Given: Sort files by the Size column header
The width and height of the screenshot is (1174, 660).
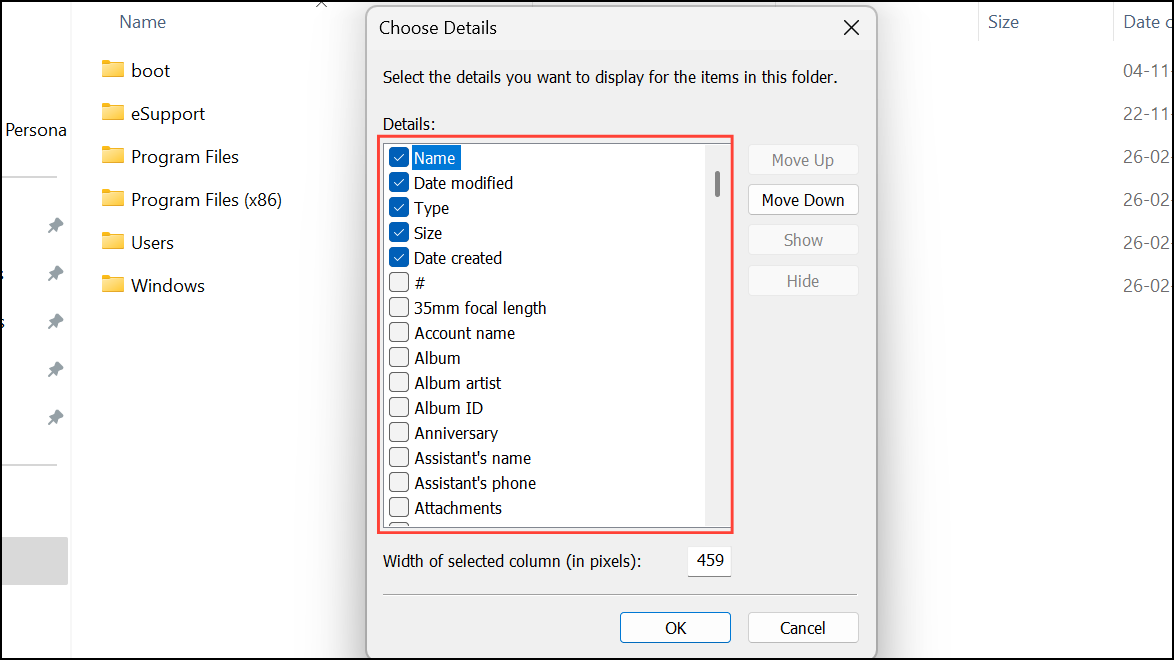Looking at the screenshot, I should 1003,21.
